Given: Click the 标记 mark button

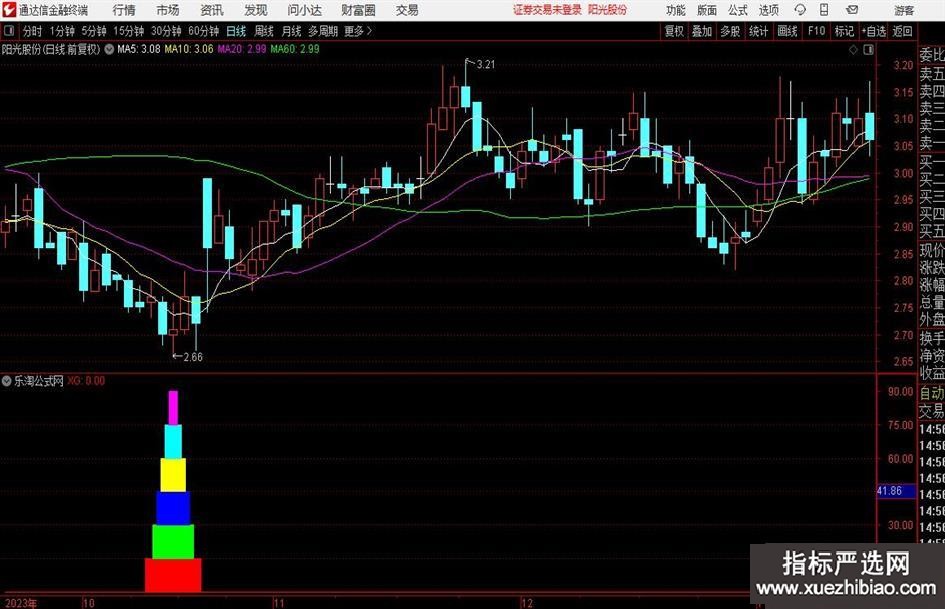Looking at the screenshot, I should (x=844, y=31).
